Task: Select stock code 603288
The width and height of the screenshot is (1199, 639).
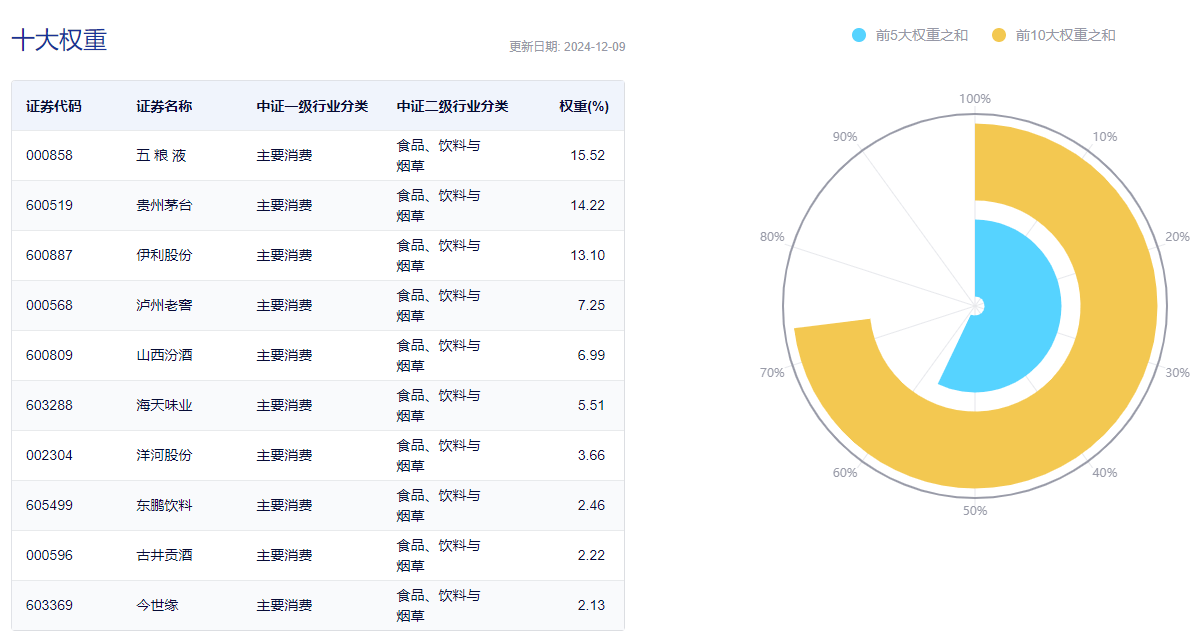Action: click(x=50, y=405)
